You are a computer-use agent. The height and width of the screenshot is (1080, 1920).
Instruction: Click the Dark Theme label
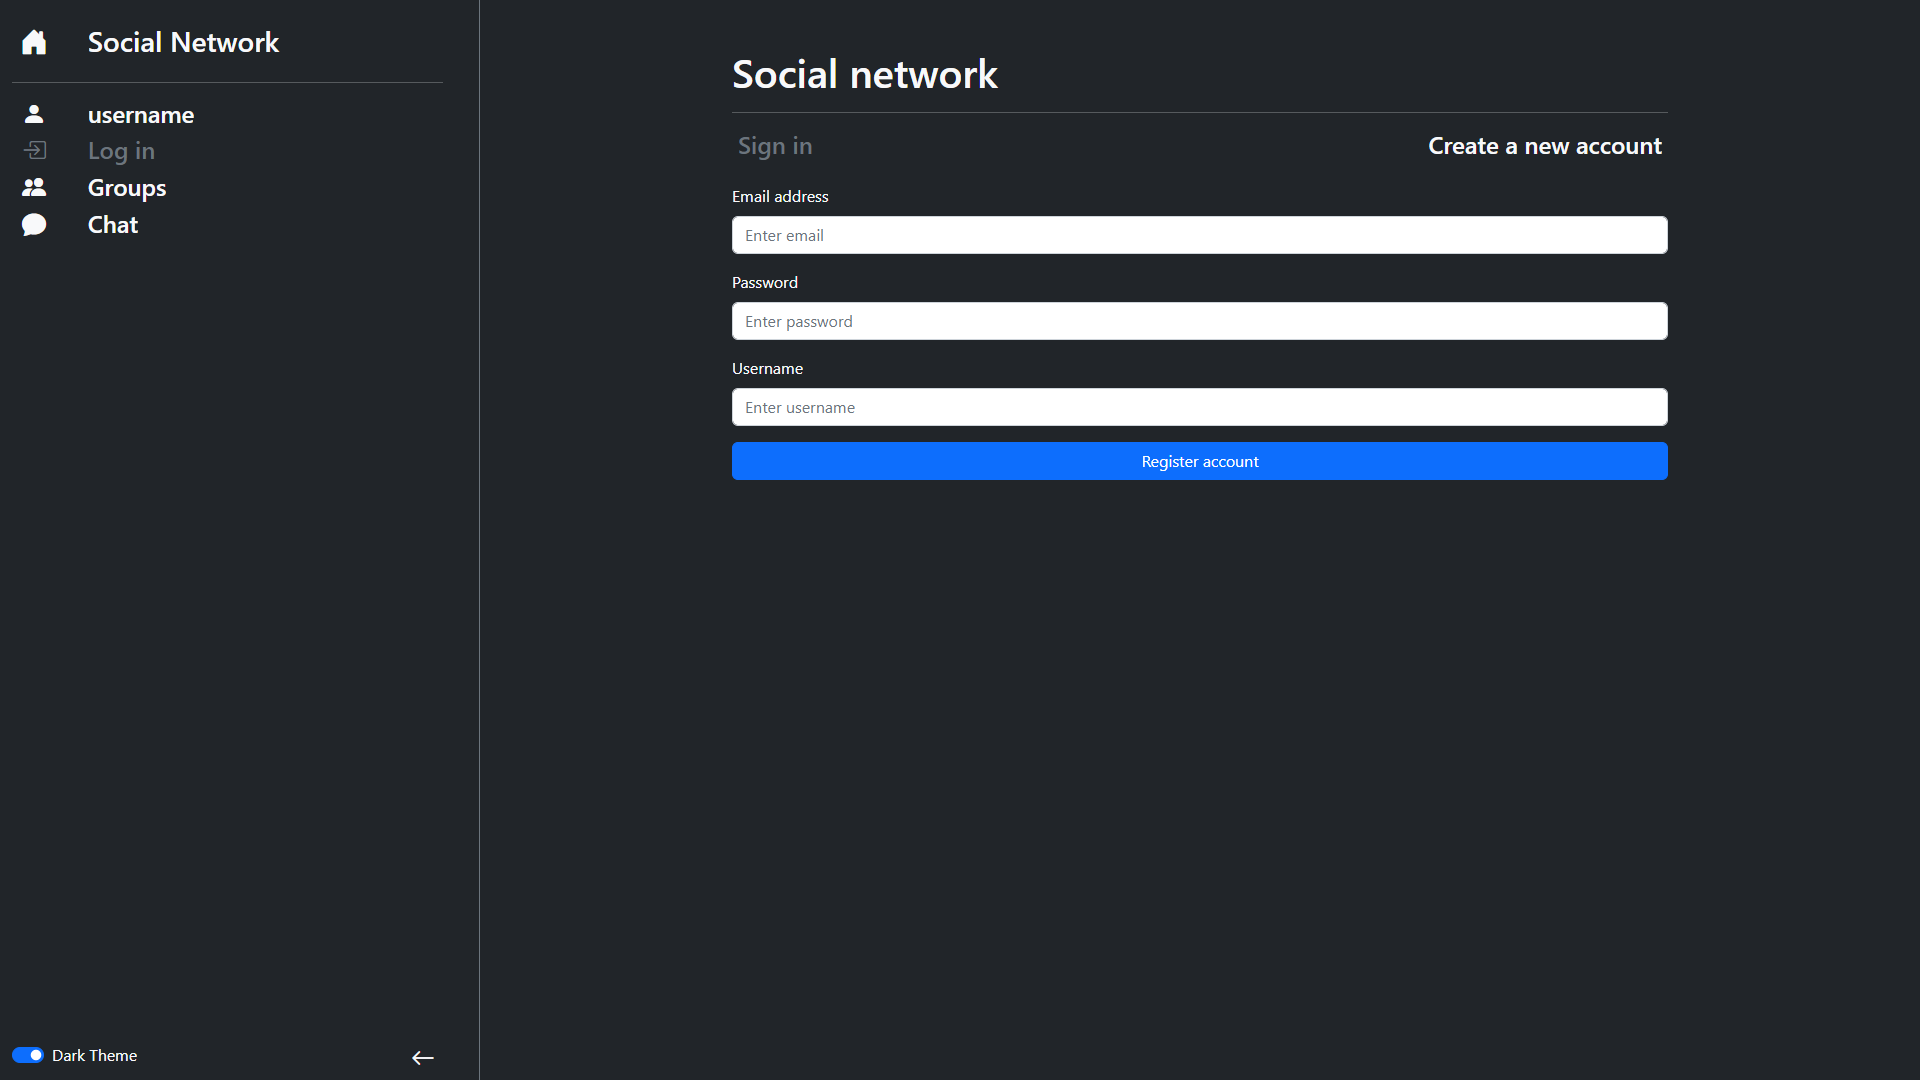[x=94, y=1055]
